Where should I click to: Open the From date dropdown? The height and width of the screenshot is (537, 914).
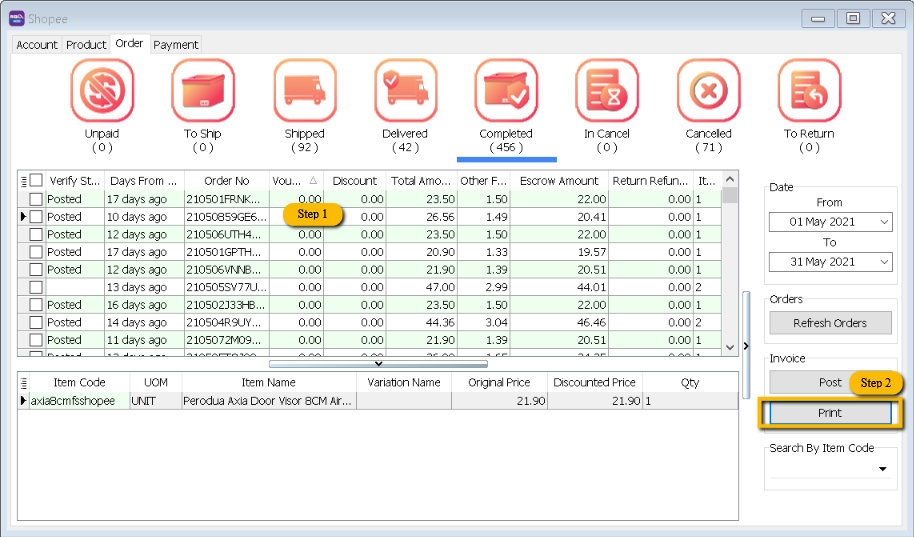pyautogui.click(x=883, y=222)
